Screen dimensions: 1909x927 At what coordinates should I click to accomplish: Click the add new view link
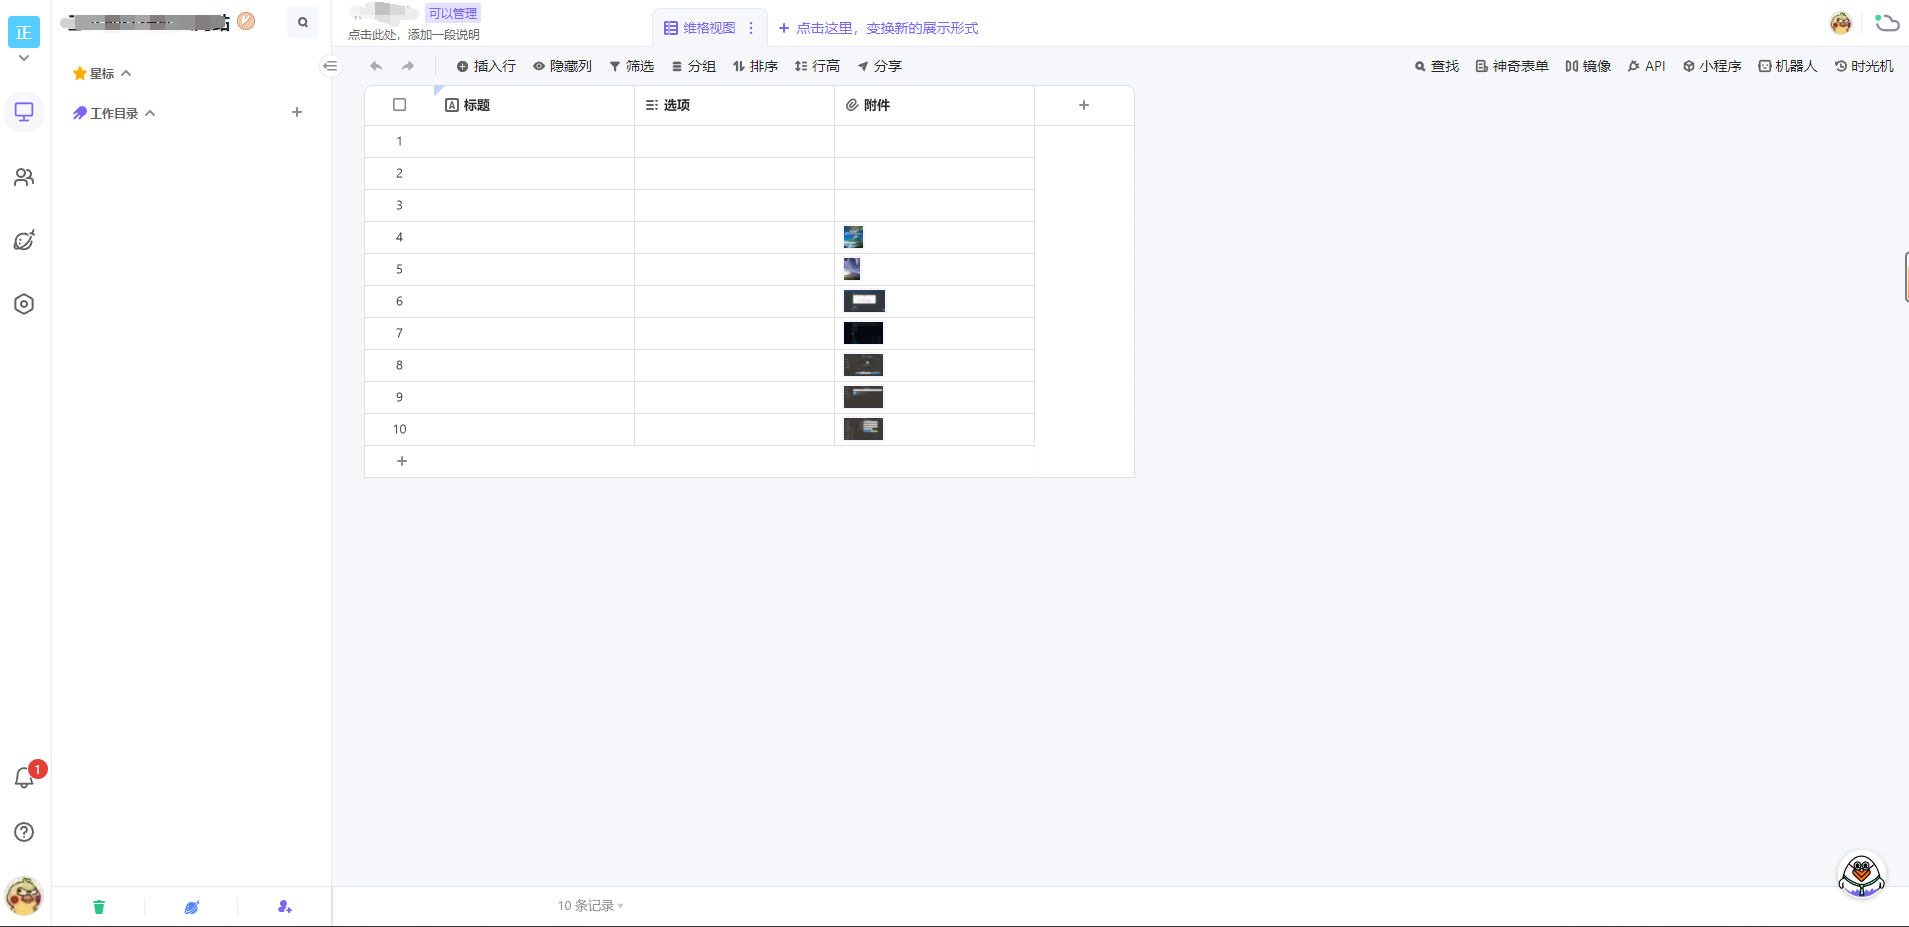click(x=878, y=28)
